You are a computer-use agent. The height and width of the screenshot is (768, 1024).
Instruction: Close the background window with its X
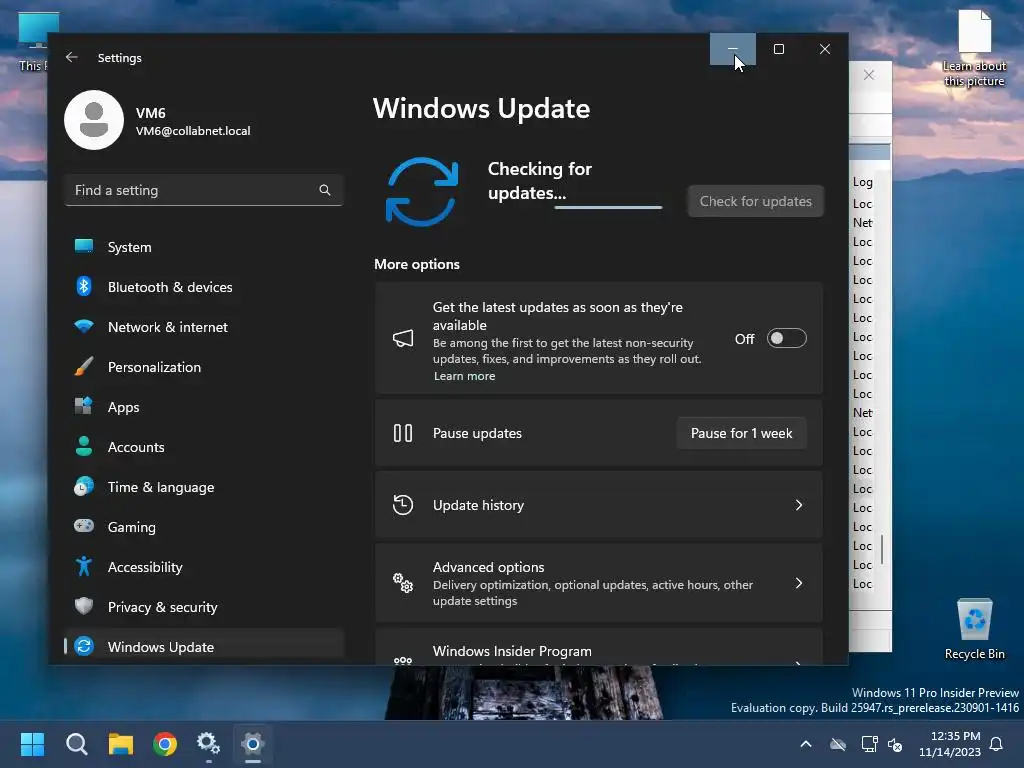pos(869,75)
